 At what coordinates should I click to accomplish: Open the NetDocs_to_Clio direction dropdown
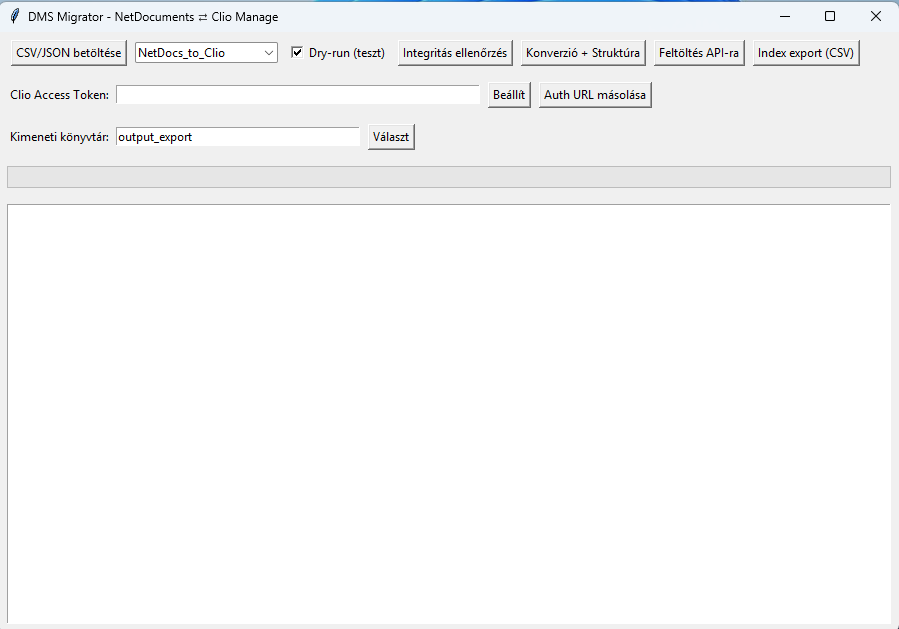(x=206, y=53)
